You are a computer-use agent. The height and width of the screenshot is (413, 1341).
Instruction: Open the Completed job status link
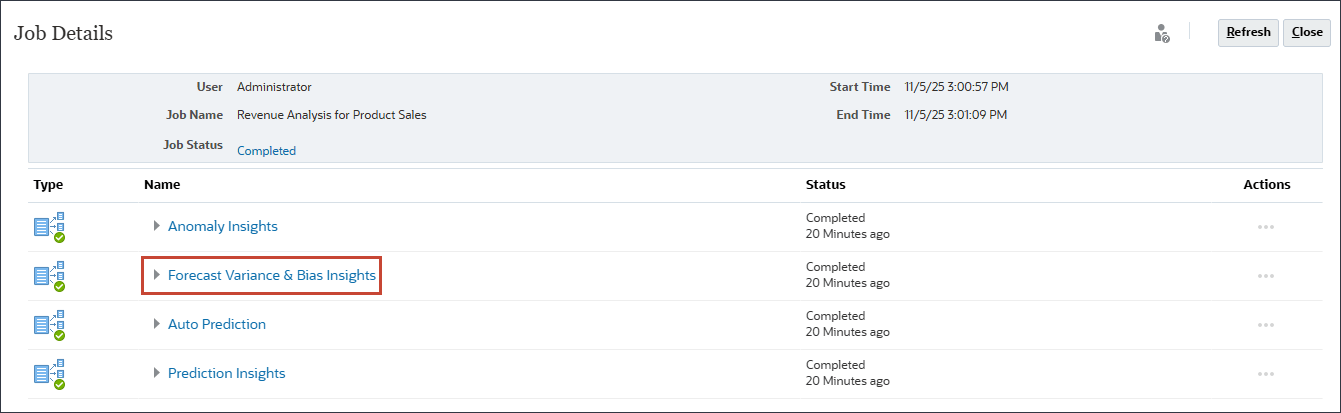click(266, 151)
